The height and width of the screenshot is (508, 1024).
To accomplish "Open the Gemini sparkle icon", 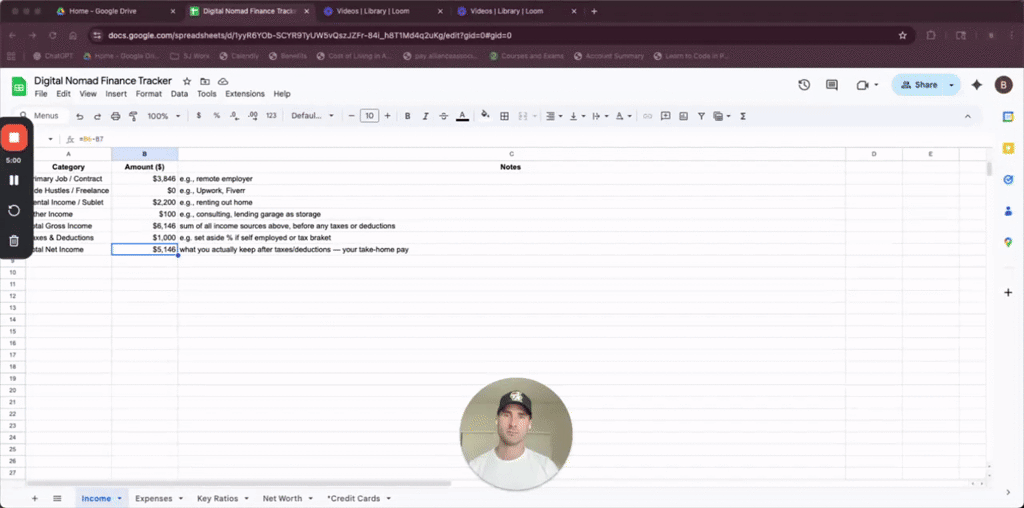I will click(x=977, y=85).
